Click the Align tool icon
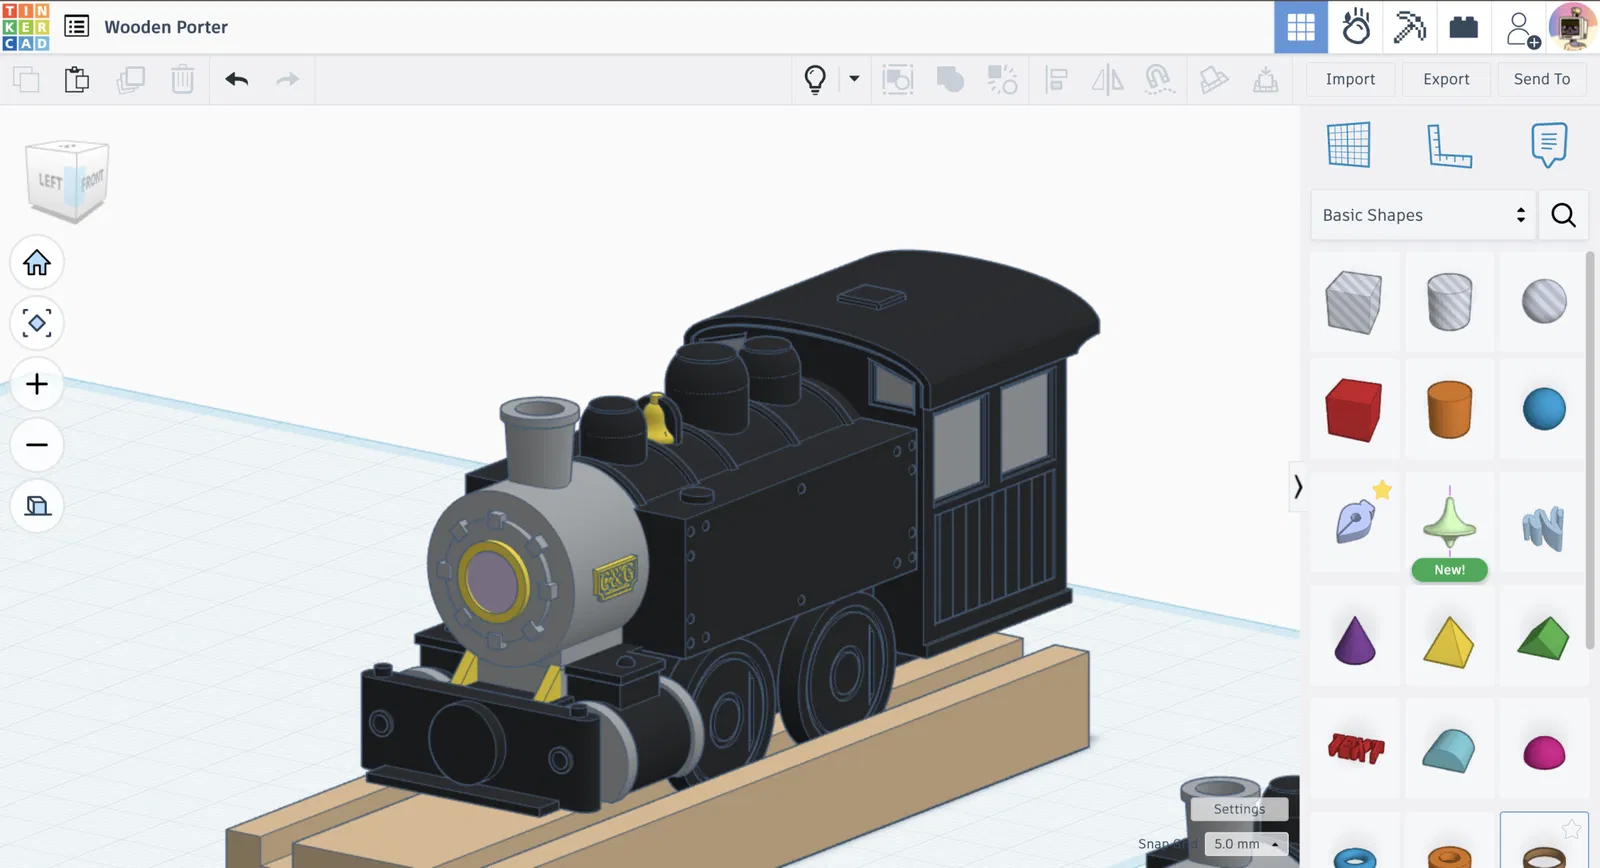This screenshot has height=868, width=1600. point(1056,79)
